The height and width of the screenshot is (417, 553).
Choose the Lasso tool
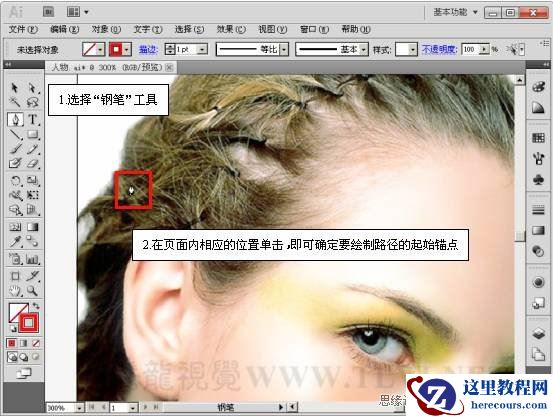[32, 102]
